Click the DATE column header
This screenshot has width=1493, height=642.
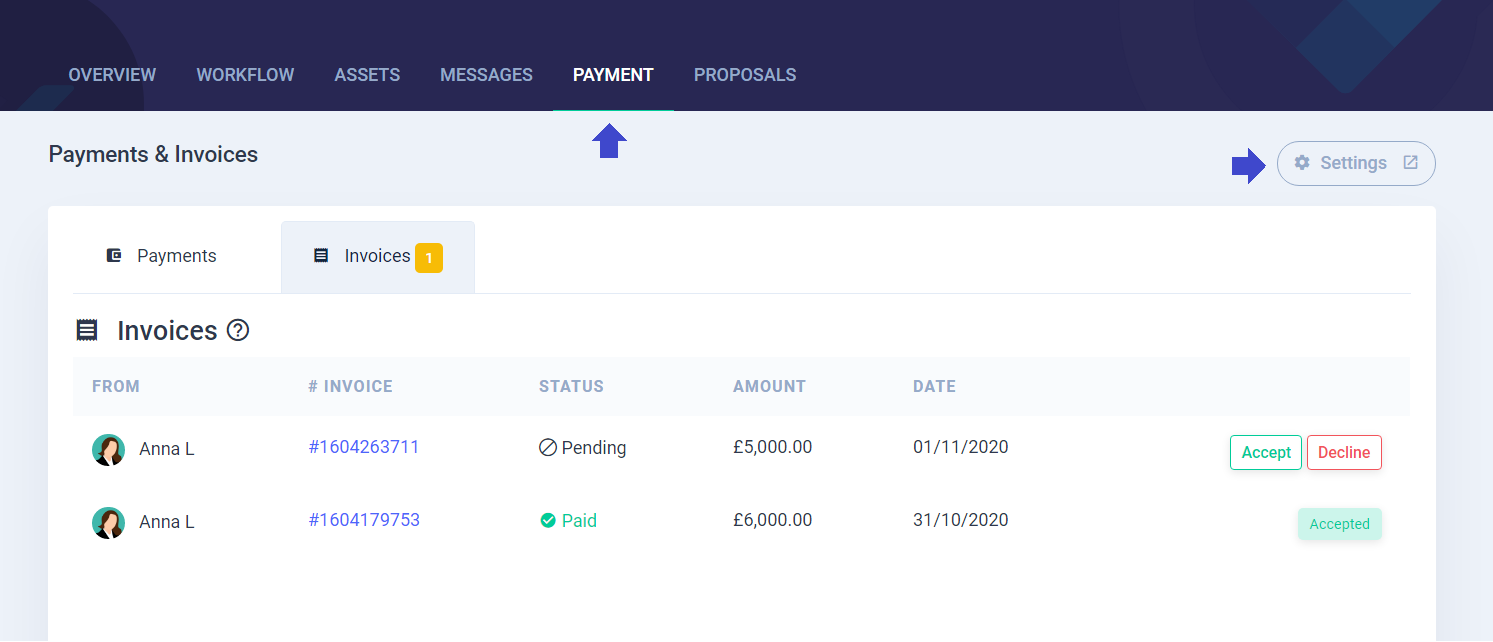pos(934,386)
